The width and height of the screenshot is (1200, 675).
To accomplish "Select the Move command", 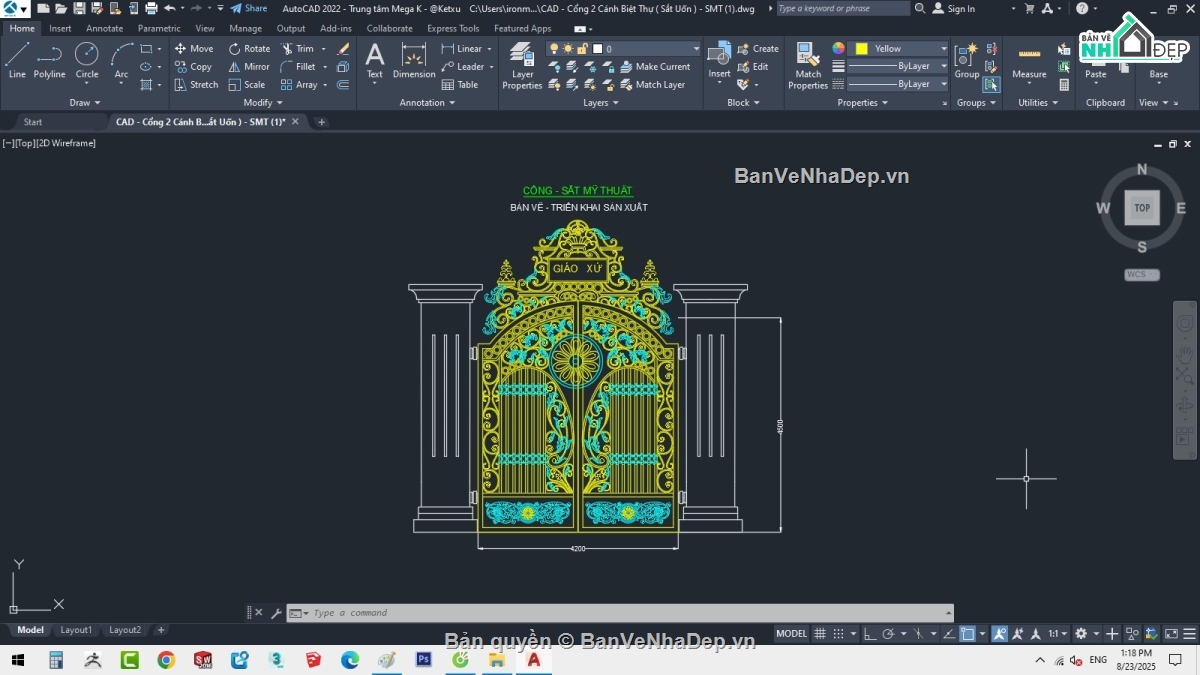I will pyautogui.click(x=194, y=47).
